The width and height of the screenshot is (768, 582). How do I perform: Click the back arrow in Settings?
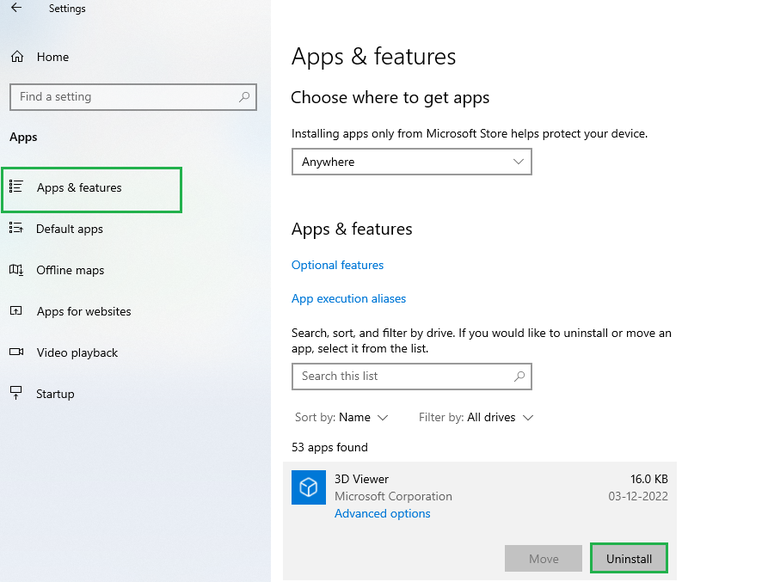coord(16,8)
